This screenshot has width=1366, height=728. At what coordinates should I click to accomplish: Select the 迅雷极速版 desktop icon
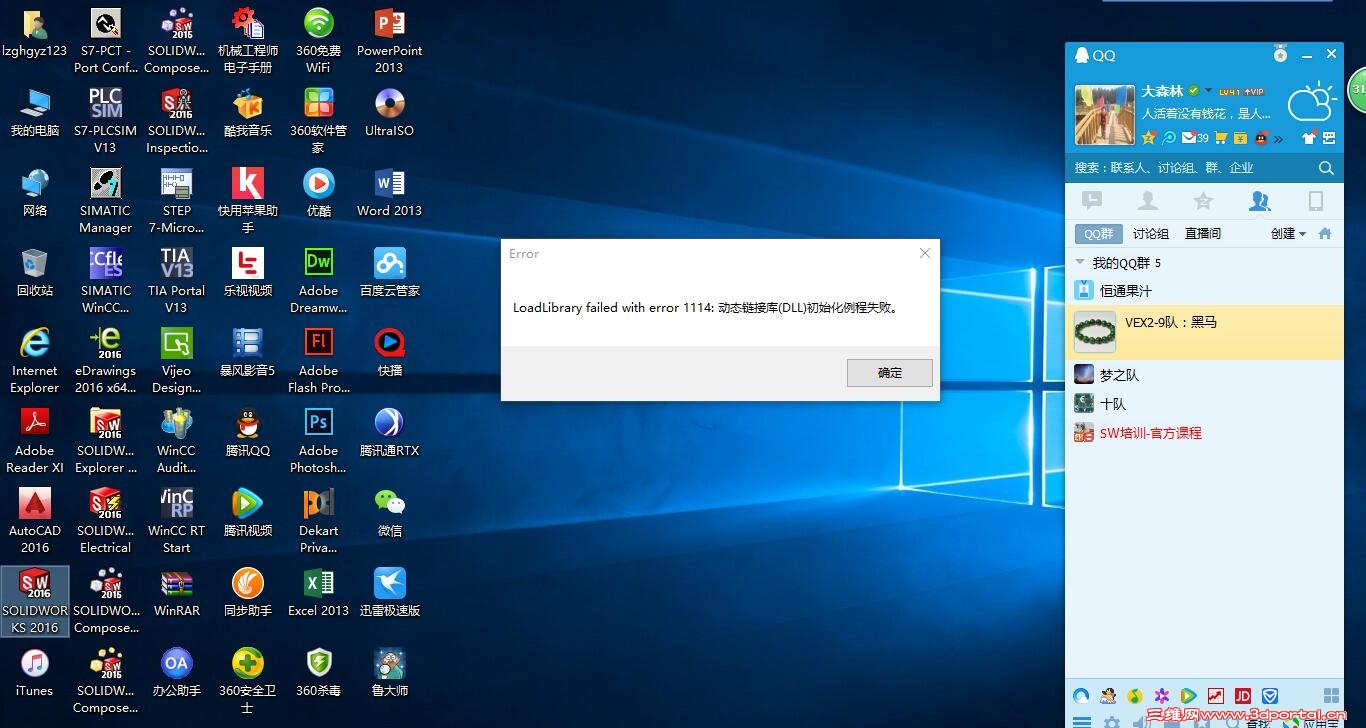pos(389,593)
